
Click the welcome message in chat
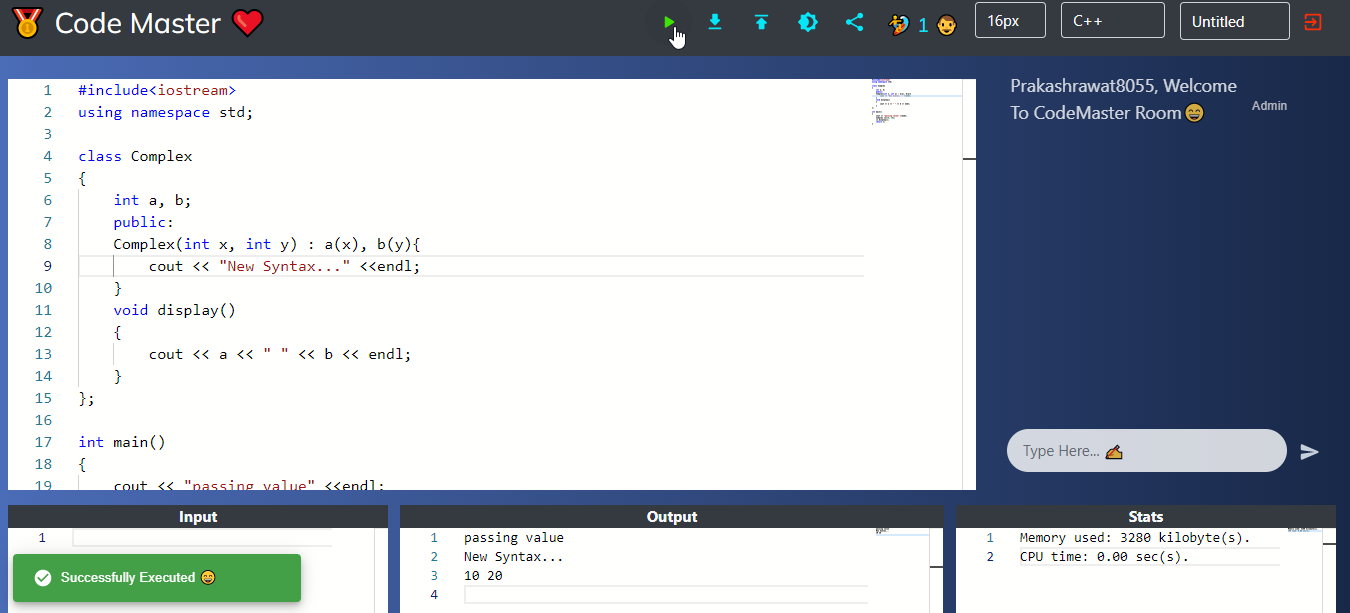coord(1123,99)
